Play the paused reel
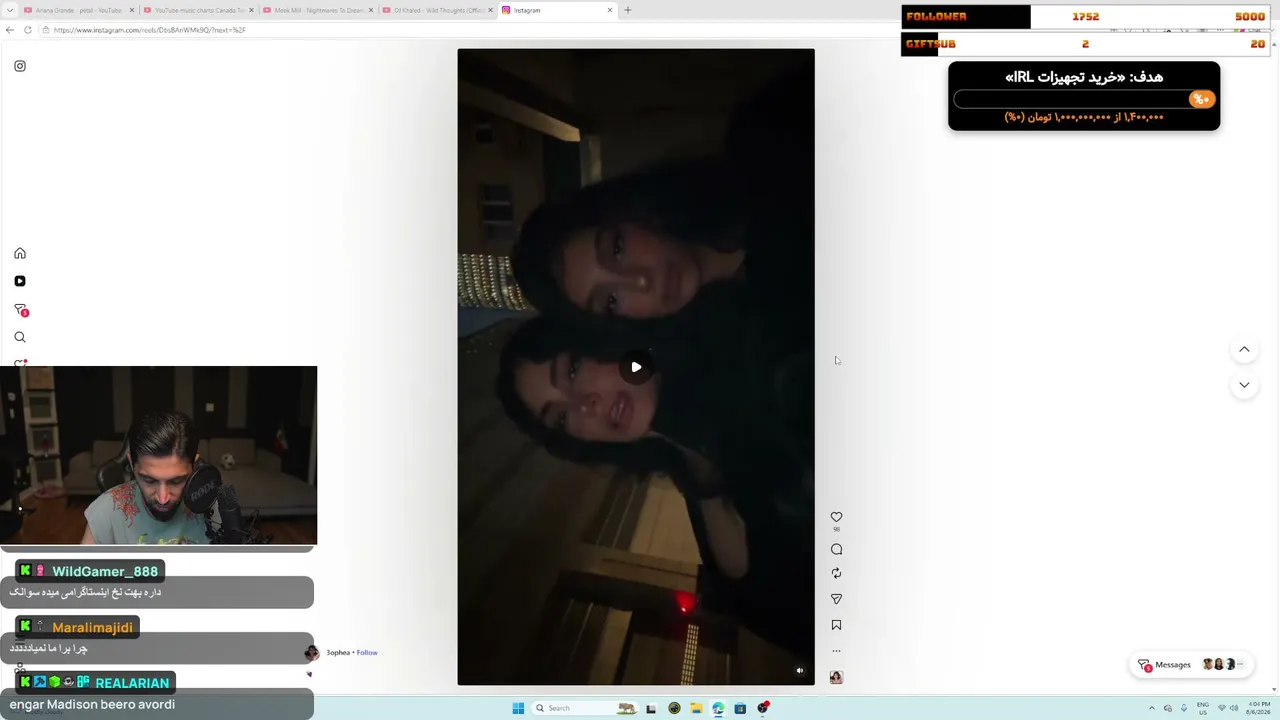Screen dimensions: 1280x720 tap(636, 367)
